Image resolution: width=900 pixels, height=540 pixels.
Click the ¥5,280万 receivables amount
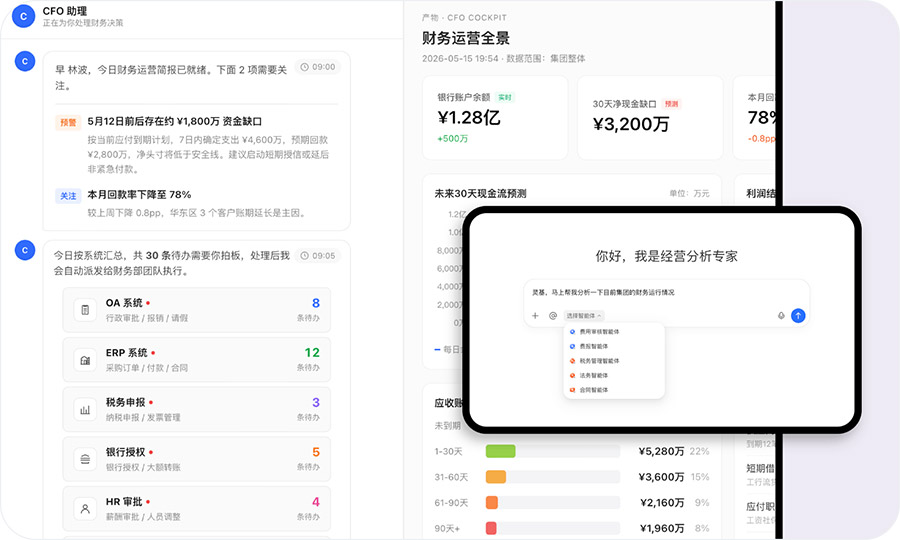[x=661, y=452]
